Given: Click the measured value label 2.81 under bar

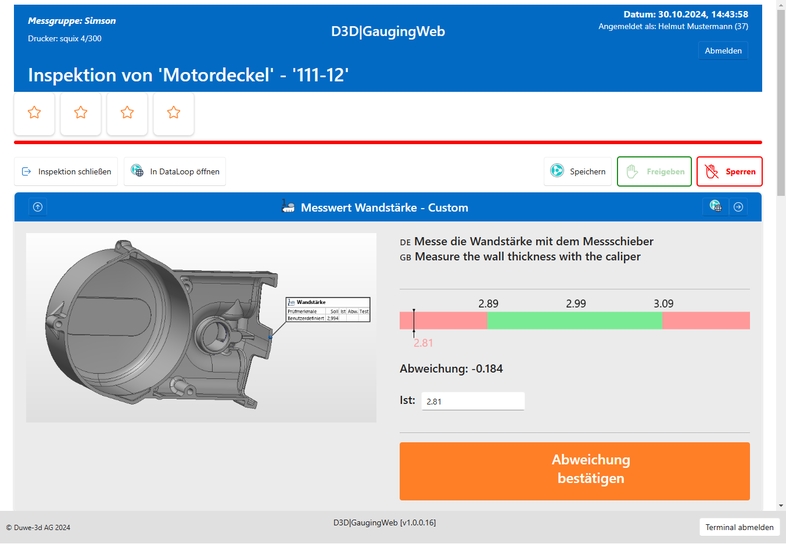Looking at the screenshot, I should pos(423,343).
